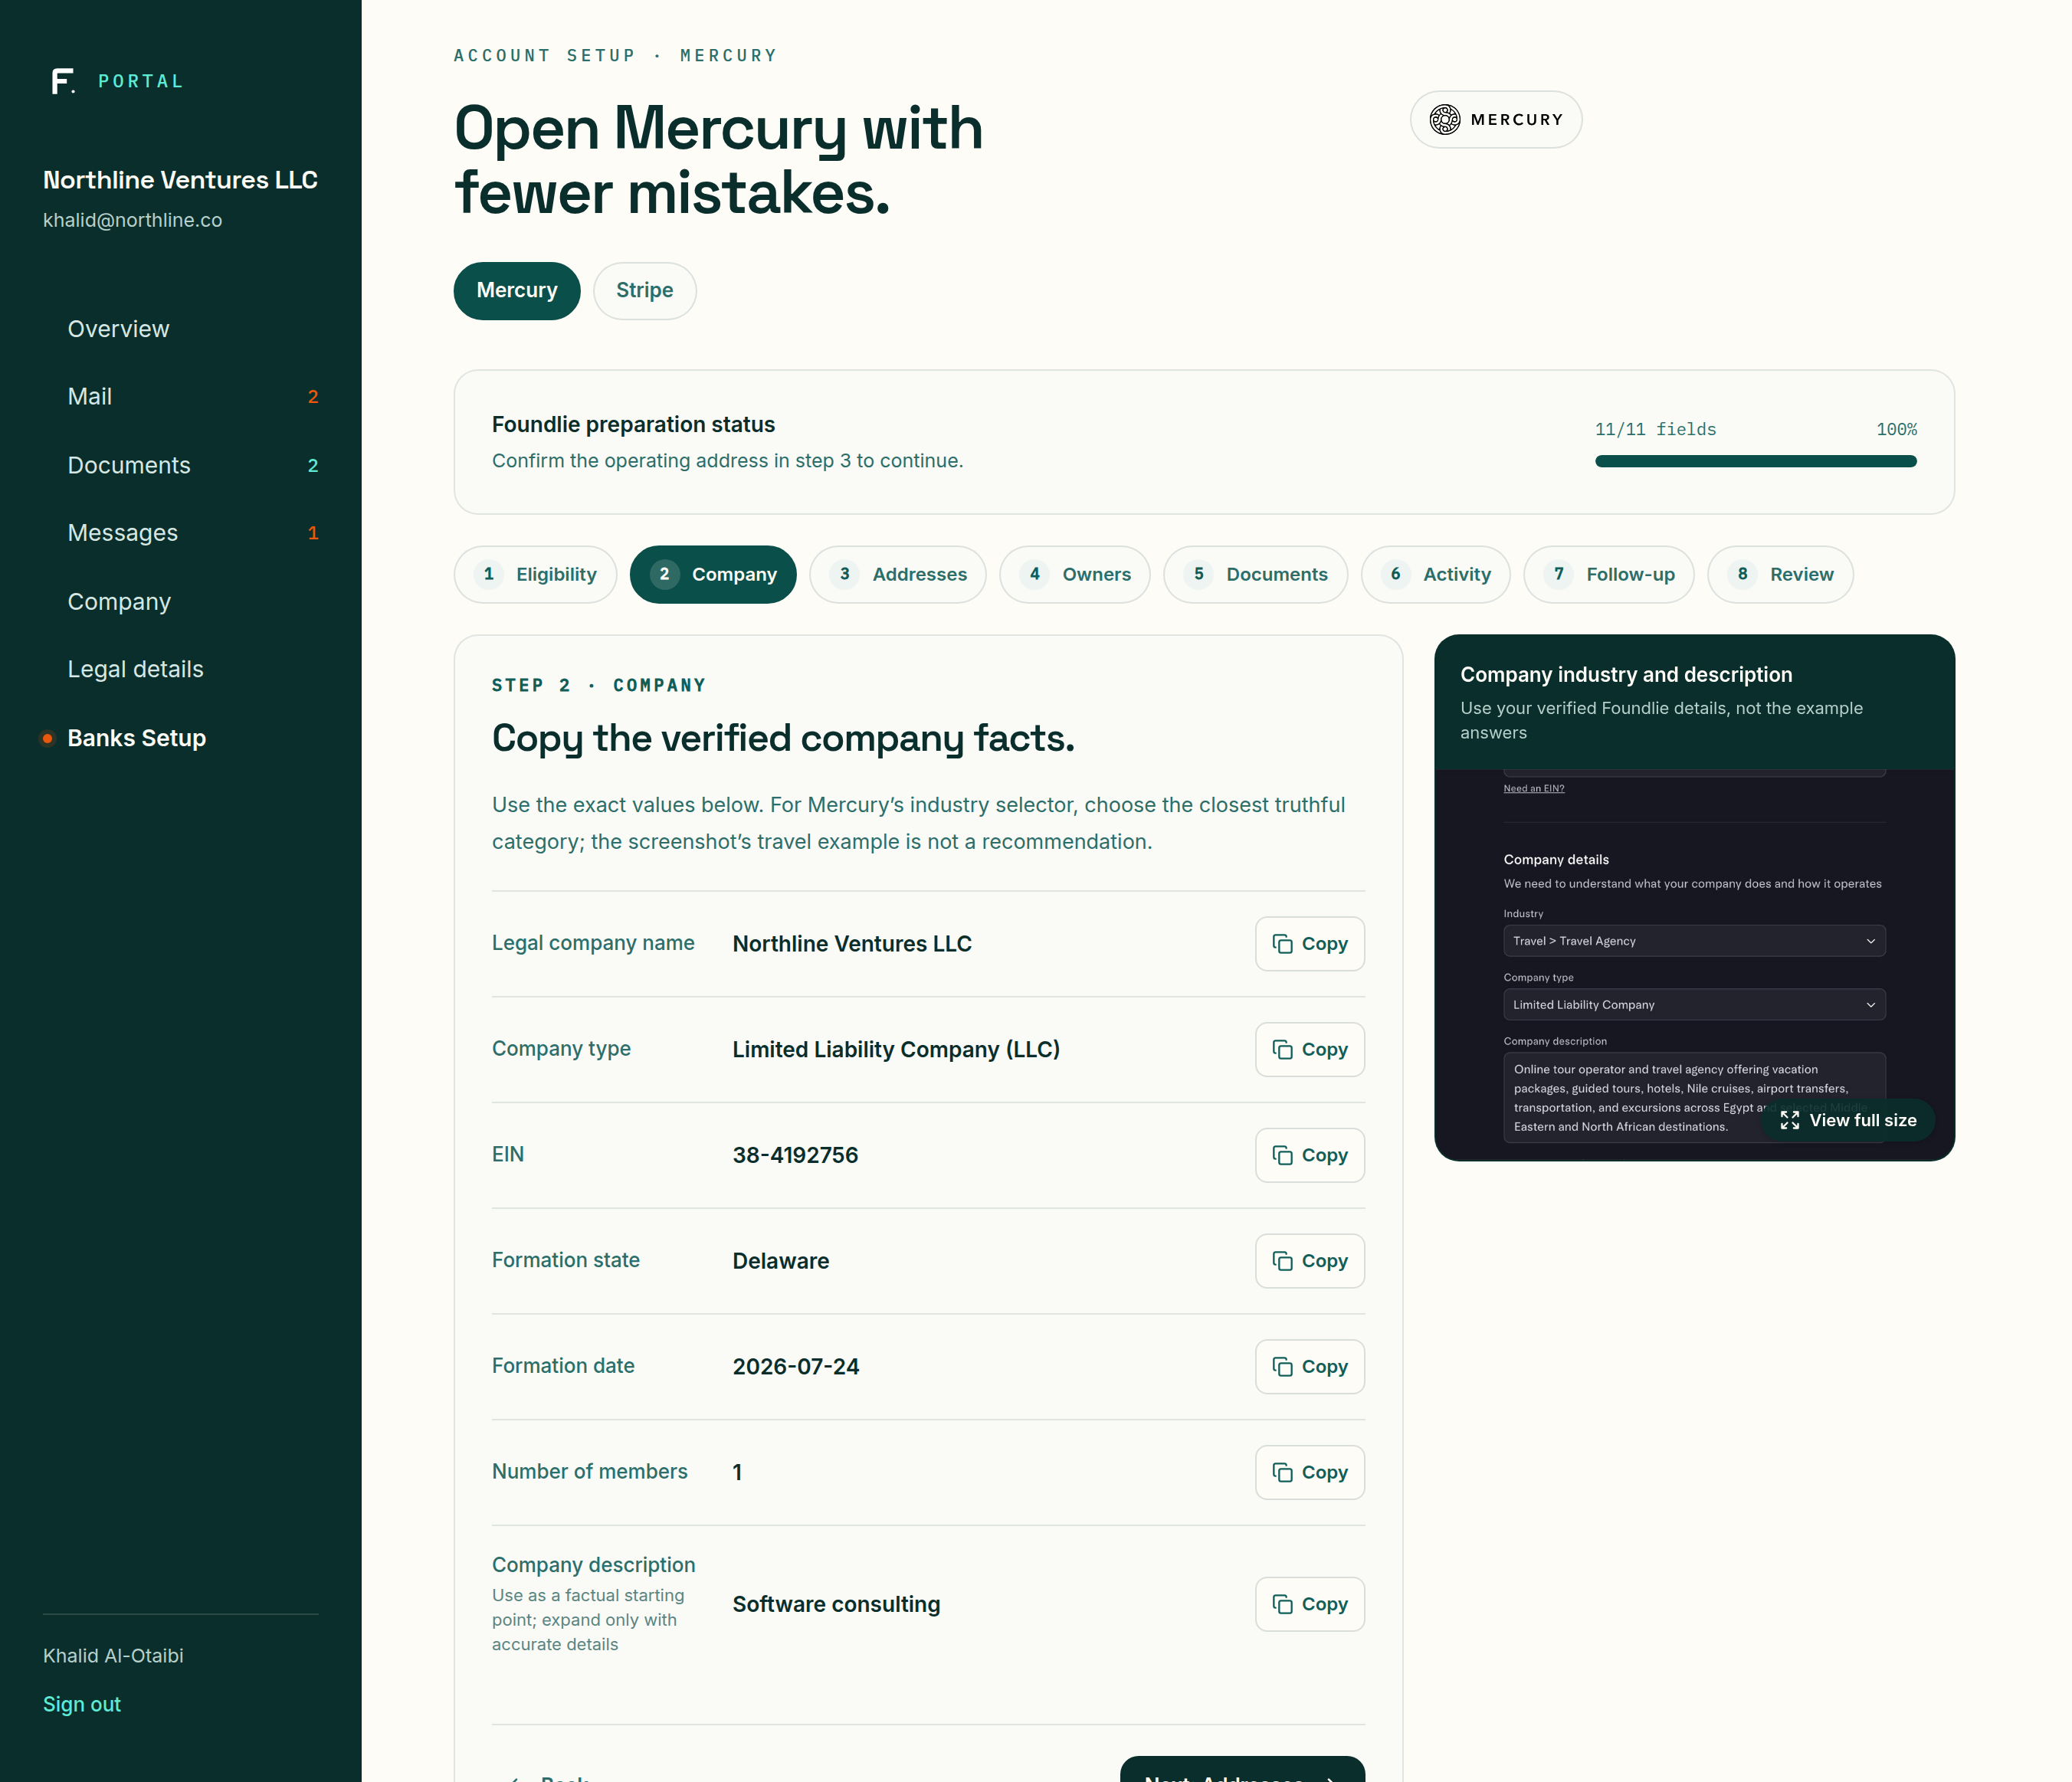Open Messages in the sidebar

tap(122, 533)
